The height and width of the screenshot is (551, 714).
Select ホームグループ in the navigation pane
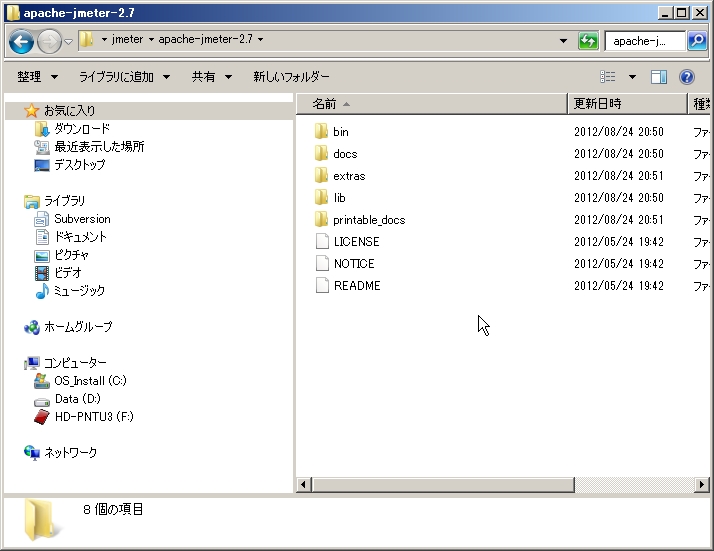pos(77,327)
